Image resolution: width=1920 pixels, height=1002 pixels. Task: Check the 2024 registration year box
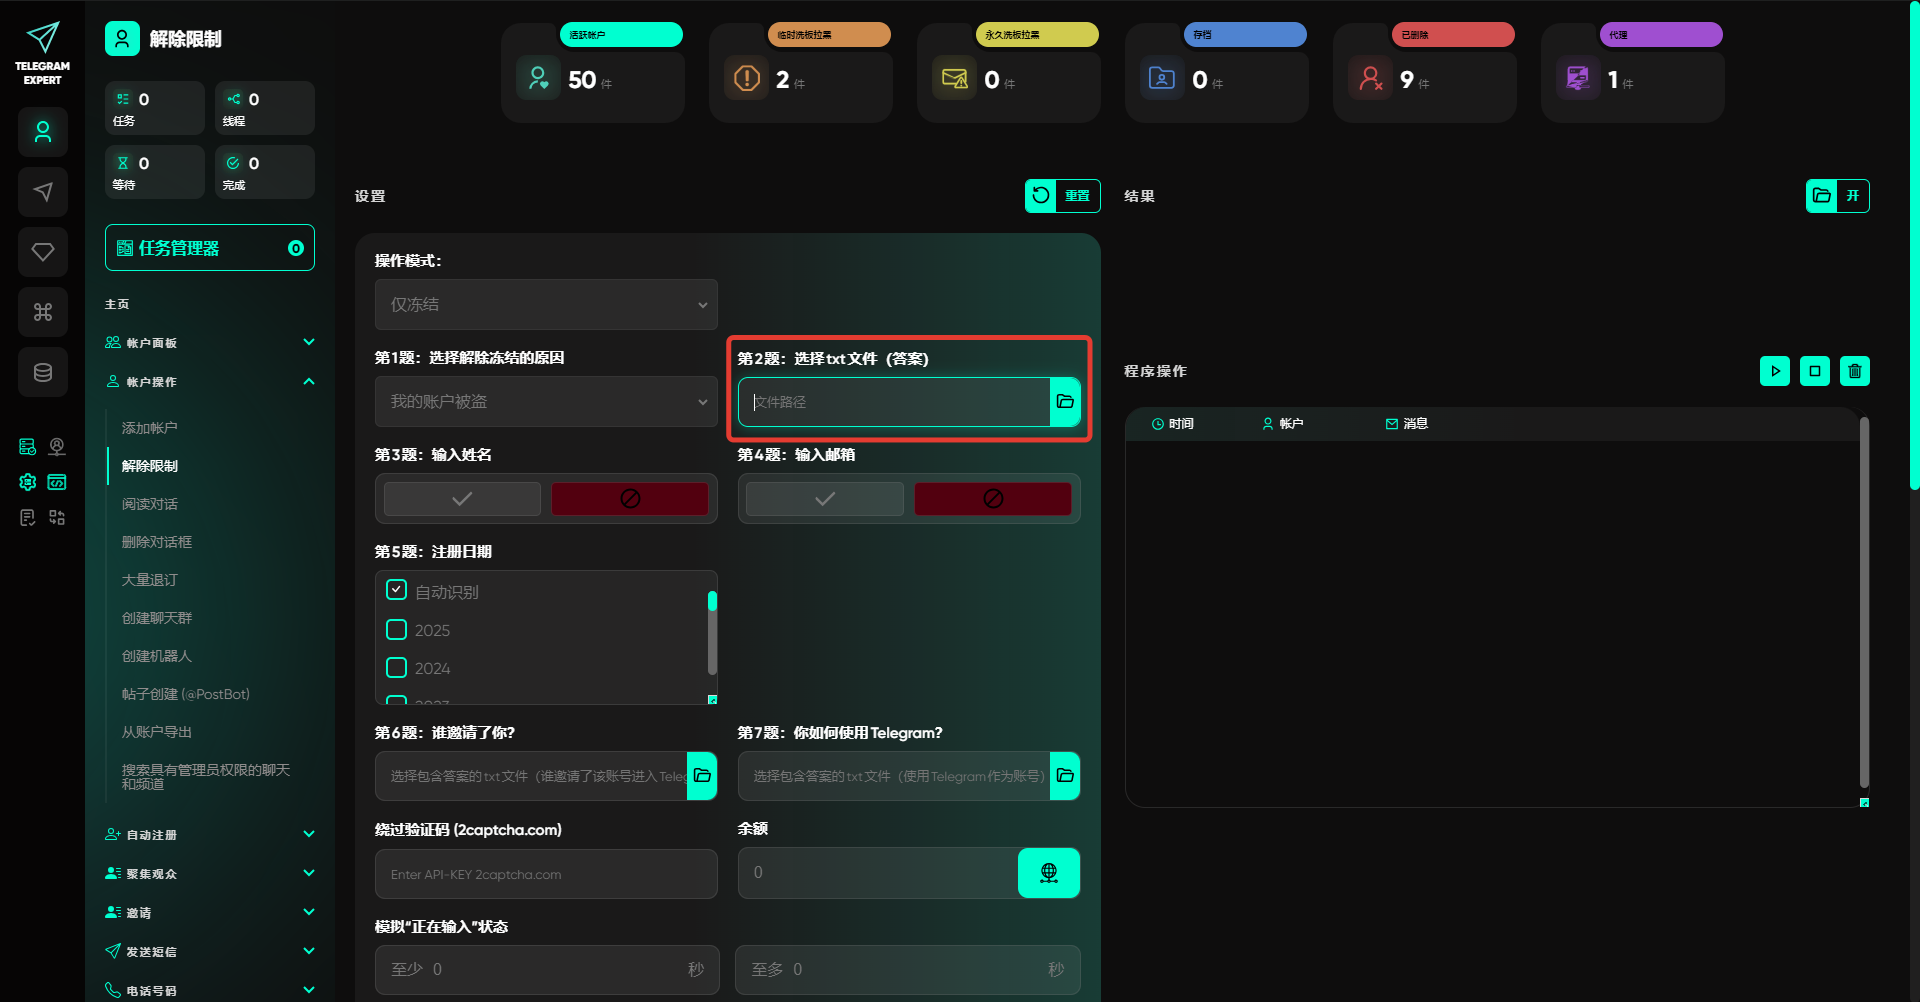coord(396,668)
